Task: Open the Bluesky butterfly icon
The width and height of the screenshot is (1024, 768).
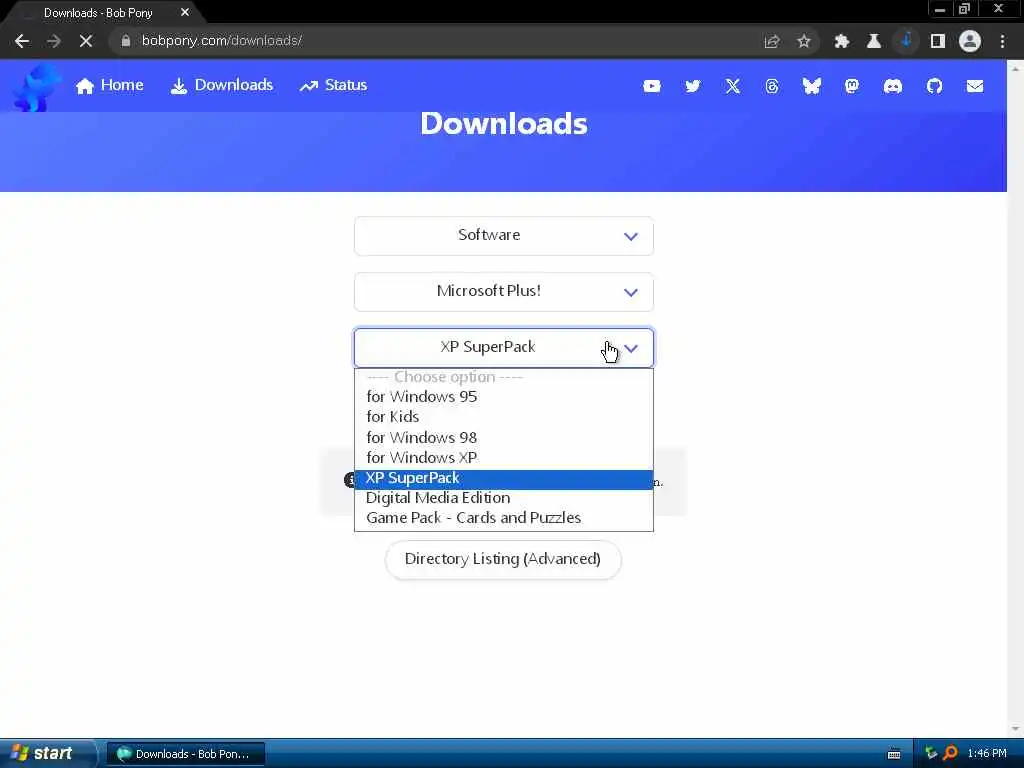Action: point(812,86)
